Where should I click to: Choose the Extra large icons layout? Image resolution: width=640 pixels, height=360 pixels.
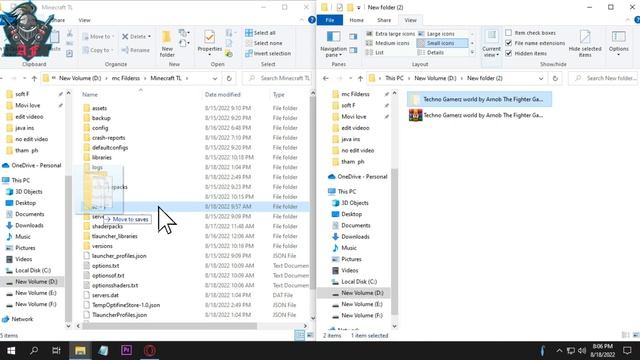(391, 34)
